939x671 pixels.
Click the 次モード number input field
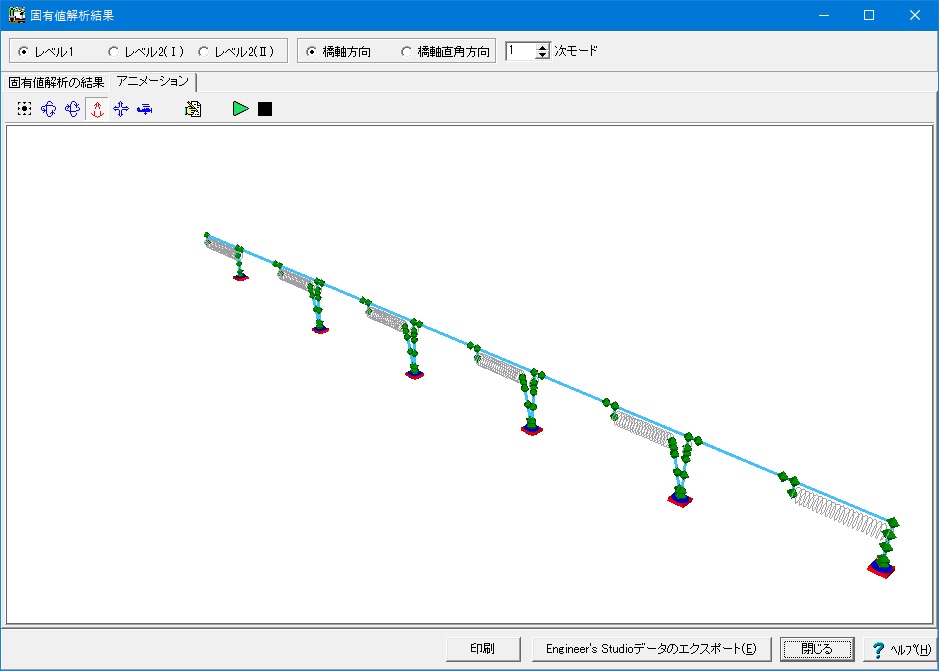point(521,51)
